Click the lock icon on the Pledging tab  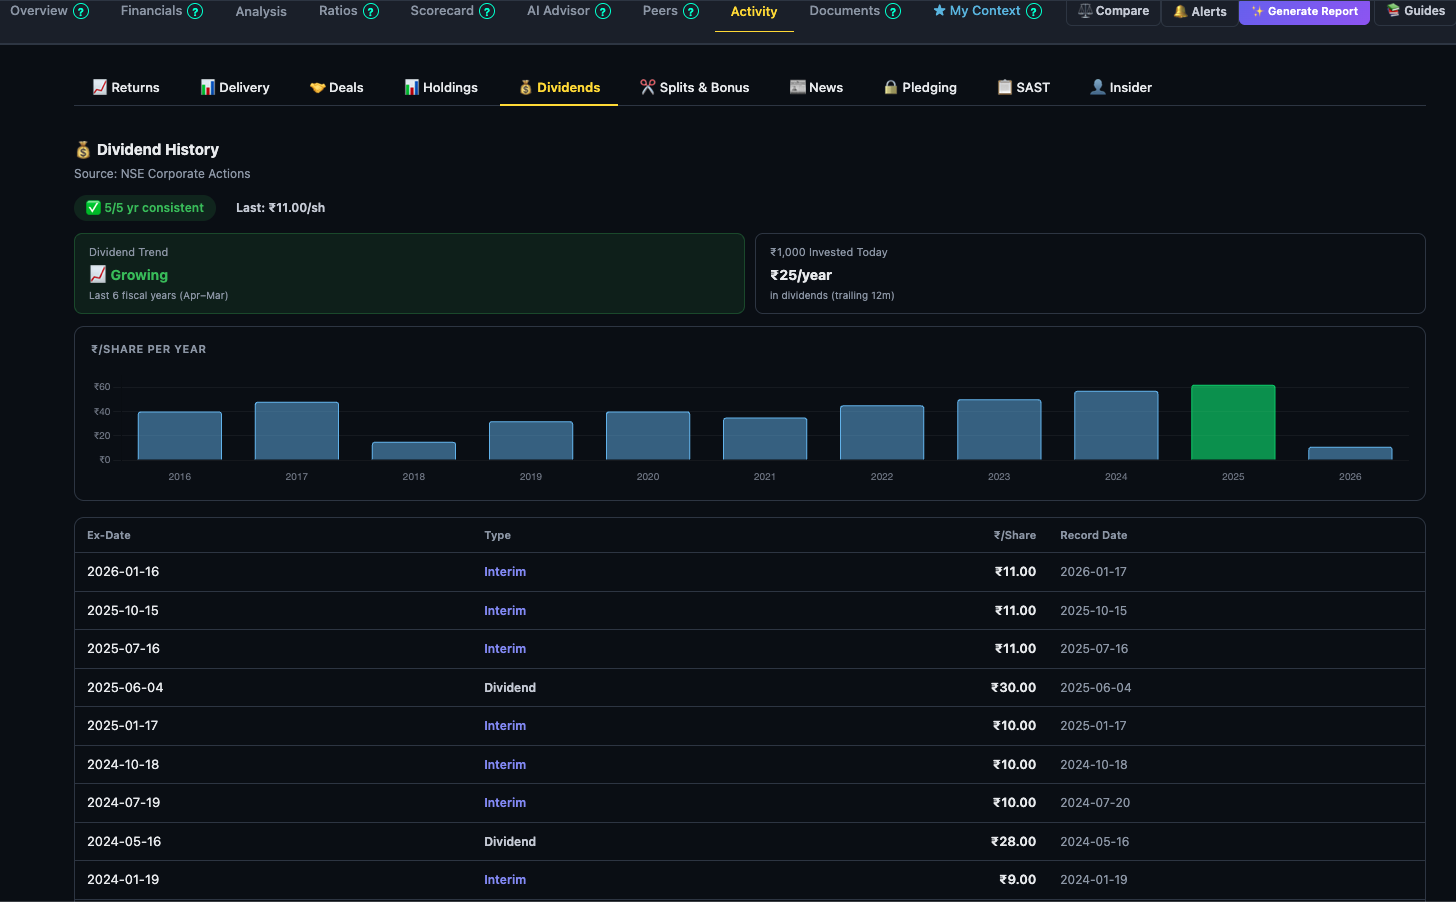click(x=889, y=87)
